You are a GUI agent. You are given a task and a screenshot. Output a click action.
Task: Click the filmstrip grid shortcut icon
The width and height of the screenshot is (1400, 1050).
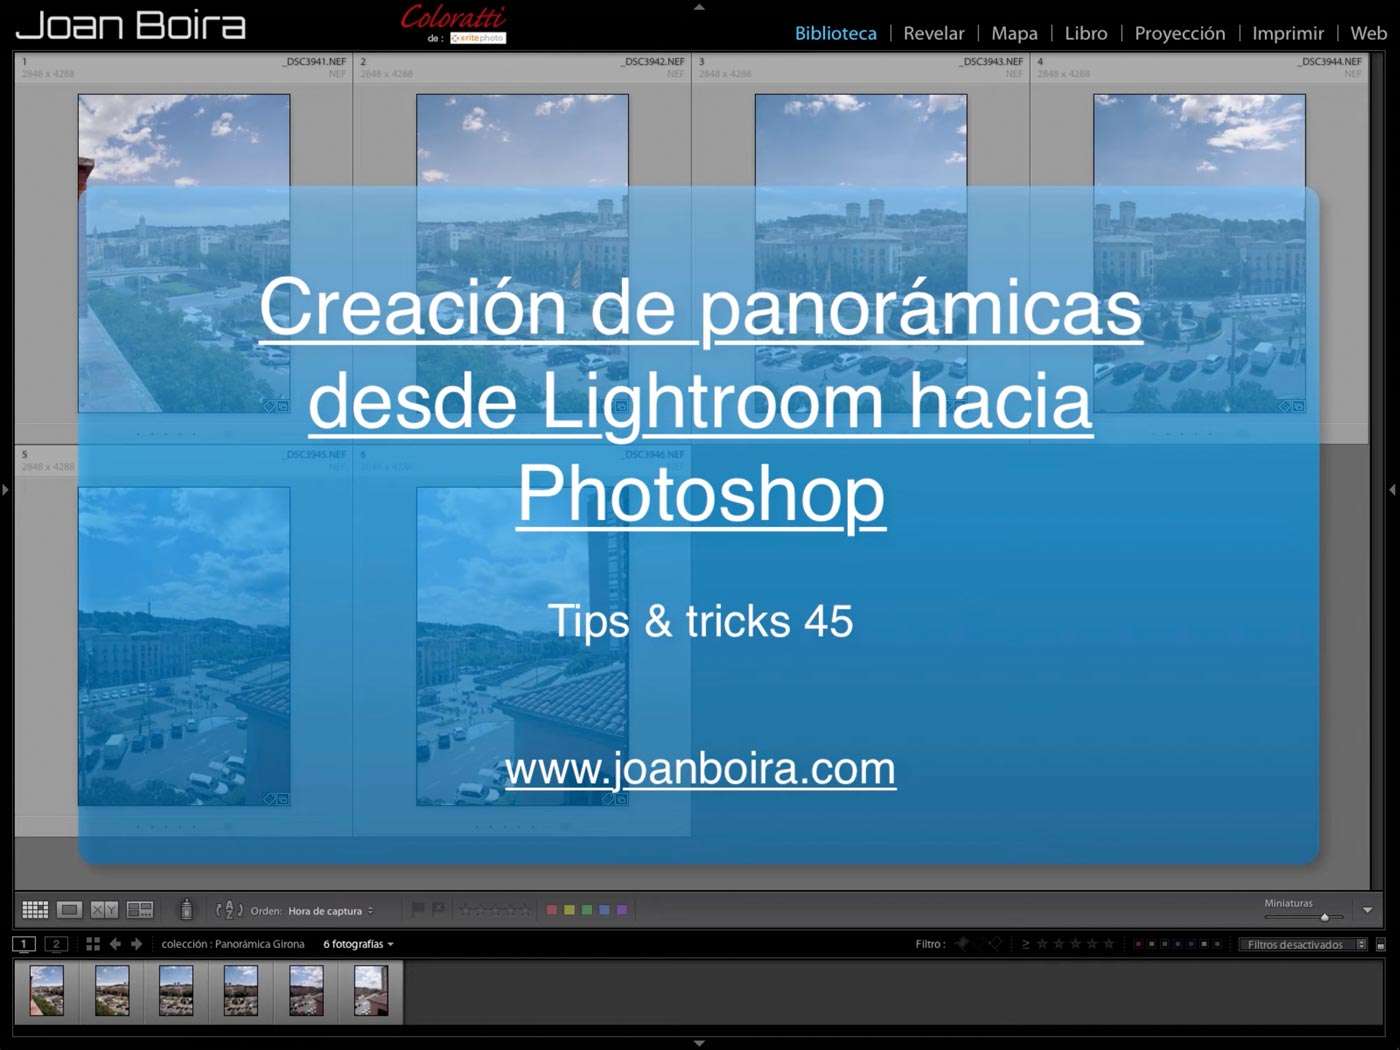click(x=93, y=944)
